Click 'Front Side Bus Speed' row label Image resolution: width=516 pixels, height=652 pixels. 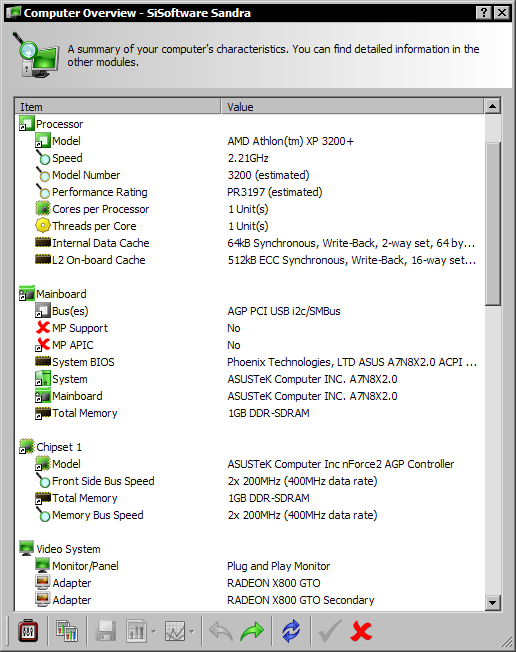pyautogui.click(x=103, y=481)
